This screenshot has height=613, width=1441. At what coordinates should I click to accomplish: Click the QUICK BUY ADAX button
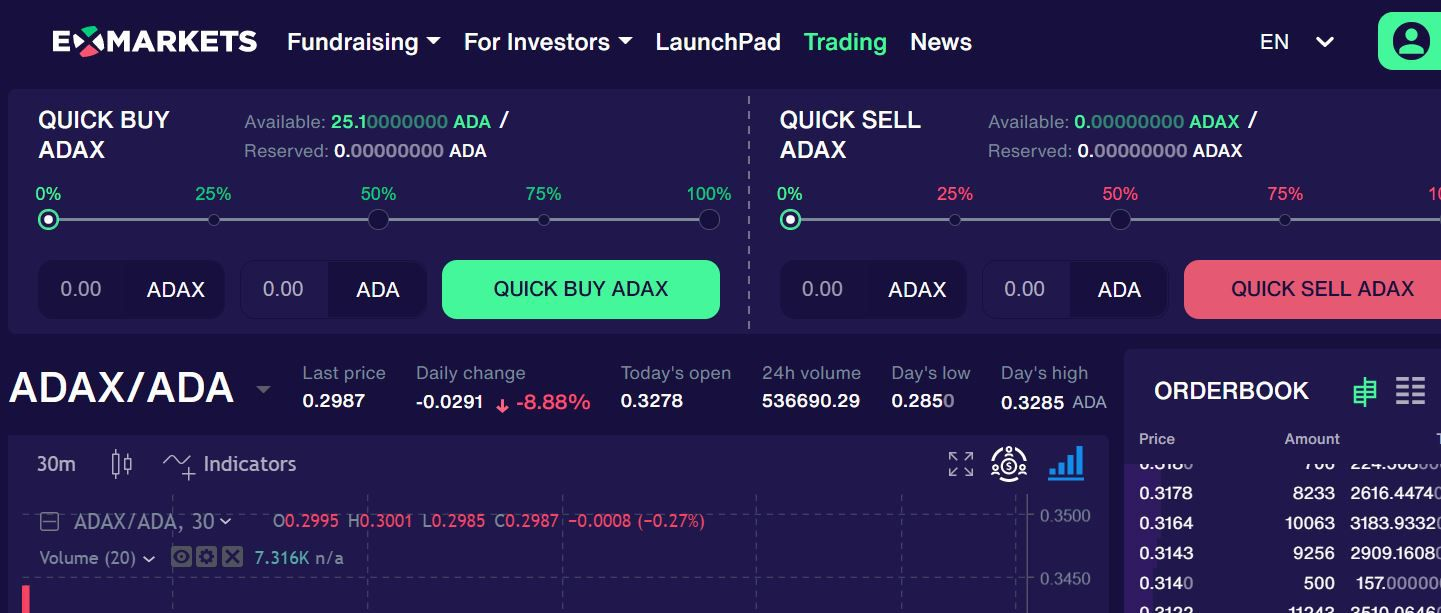pos(581,289)
